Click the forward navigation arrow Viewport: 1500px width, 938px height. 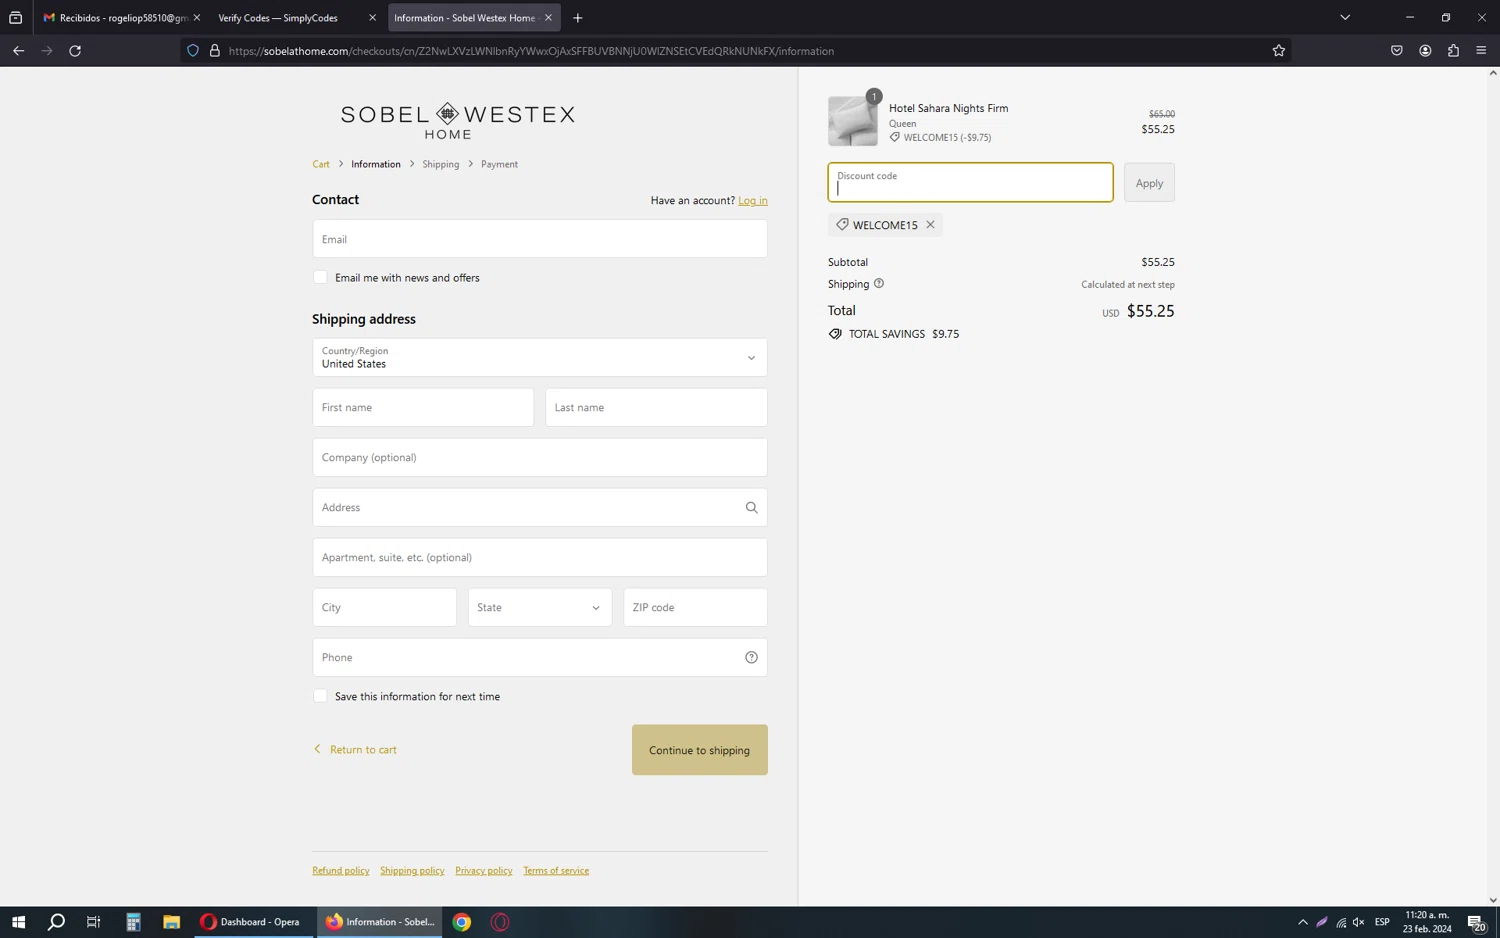(x=47, y=51)
